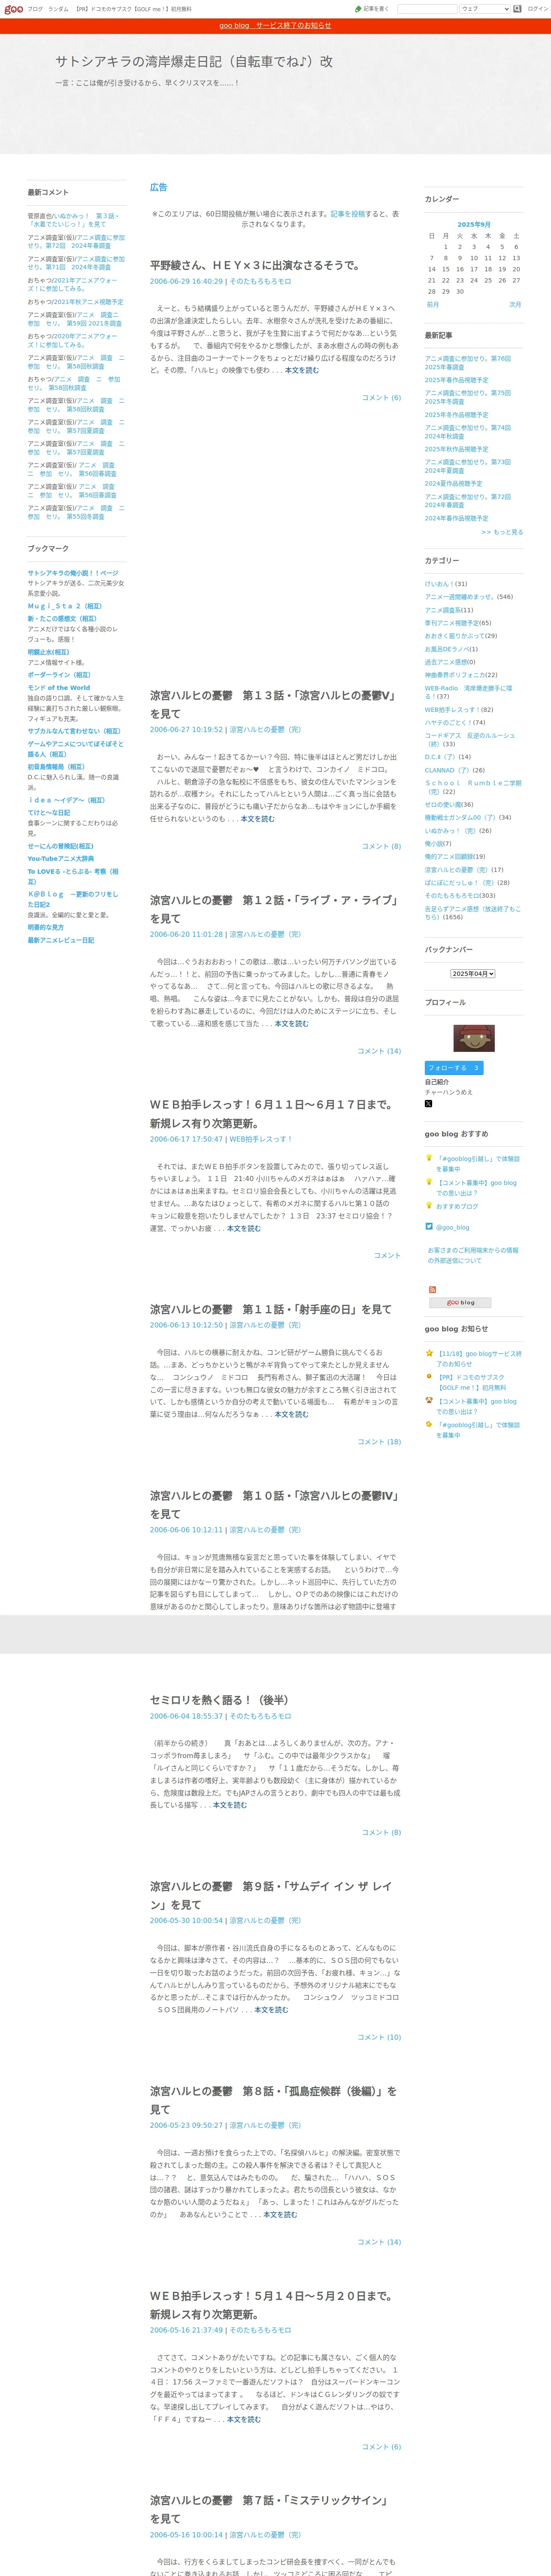Open the 明鏡止水(相互) bookmark
Image resolution: width=551 pixels, height=2576 pixels.
coord(48,652)
